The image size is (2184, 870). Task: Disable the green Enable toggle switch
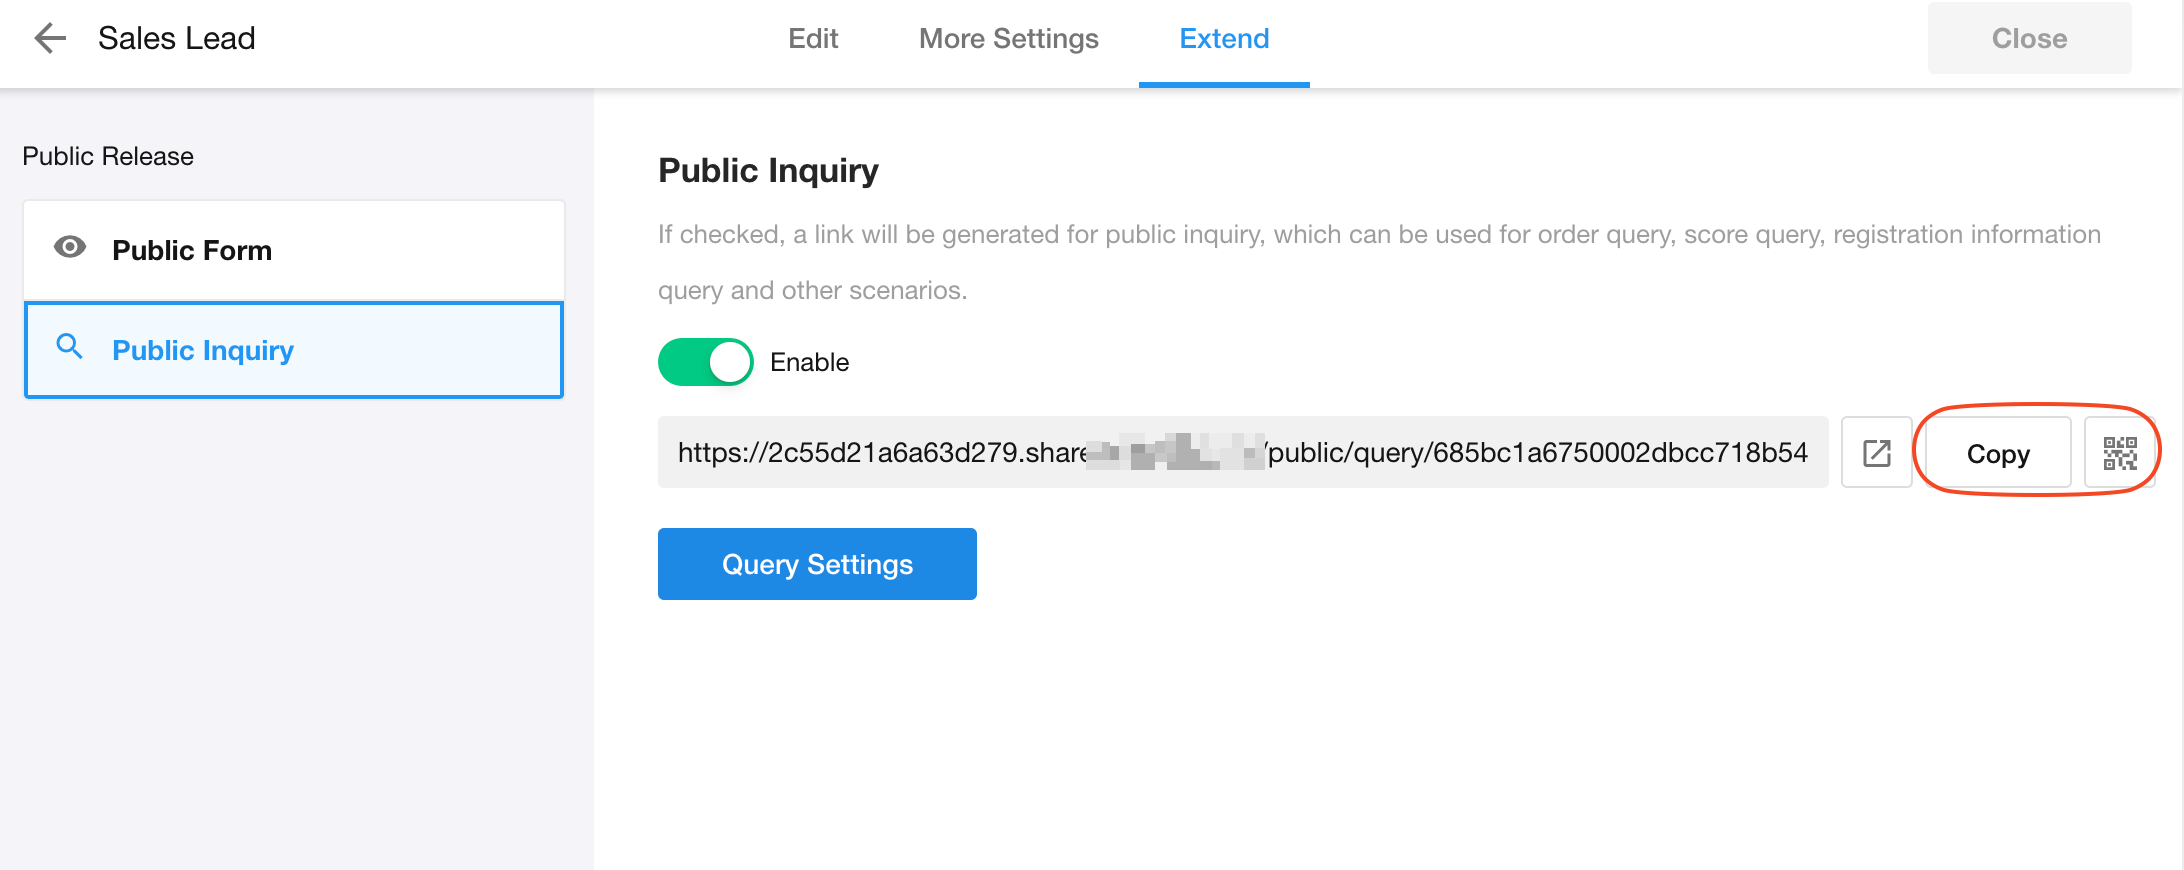[x=705, y=362]
